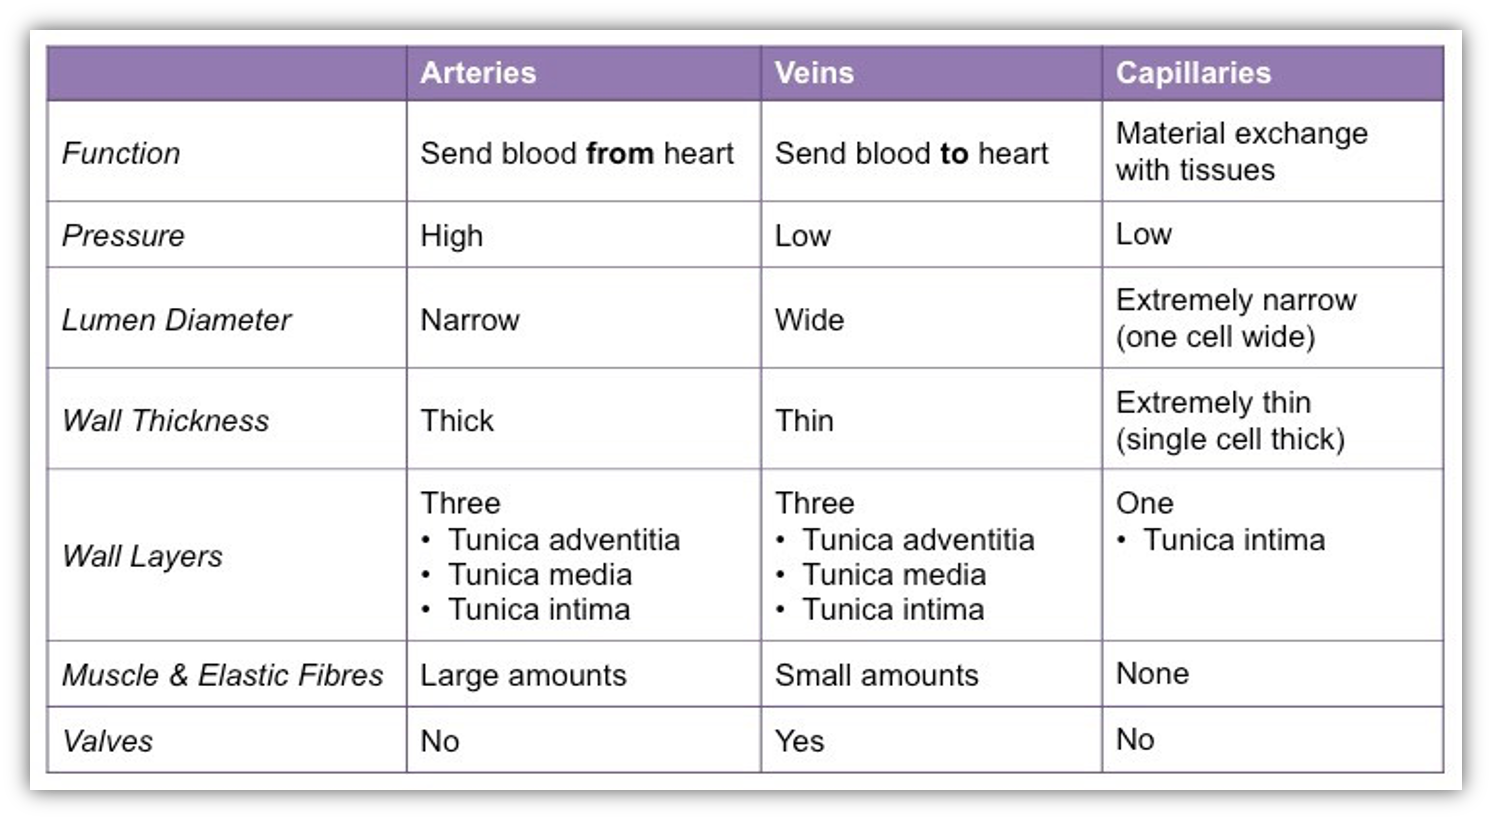
Task: Click 'Material exchange with tissues' cell
Action: click(1241, 152)
